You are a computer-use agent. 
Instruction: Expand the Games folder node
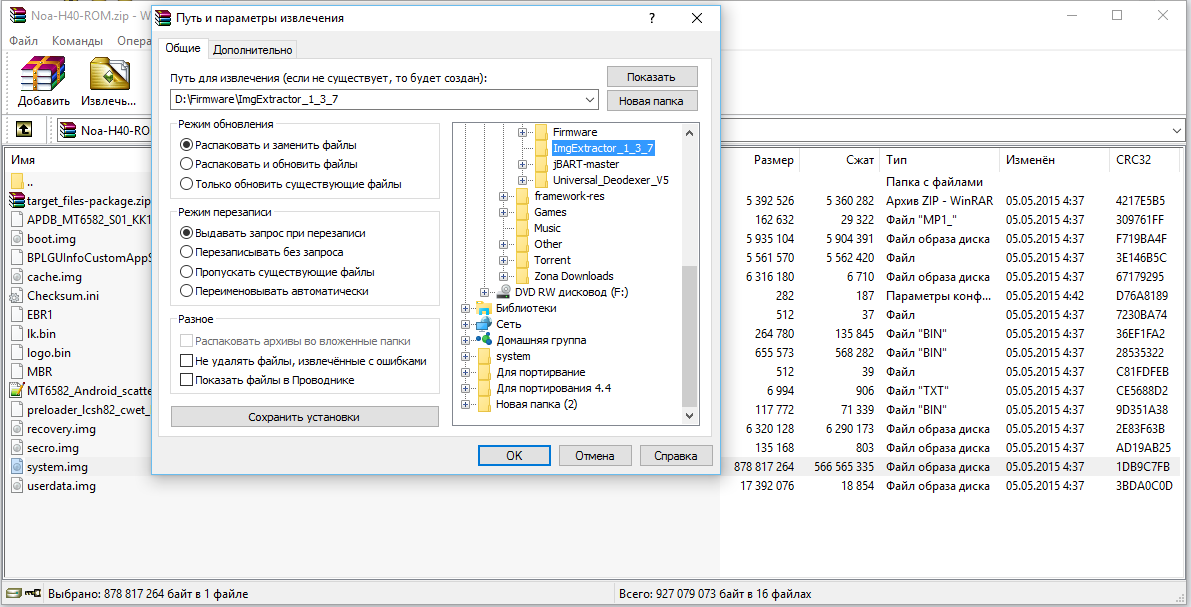coord(504,212)
